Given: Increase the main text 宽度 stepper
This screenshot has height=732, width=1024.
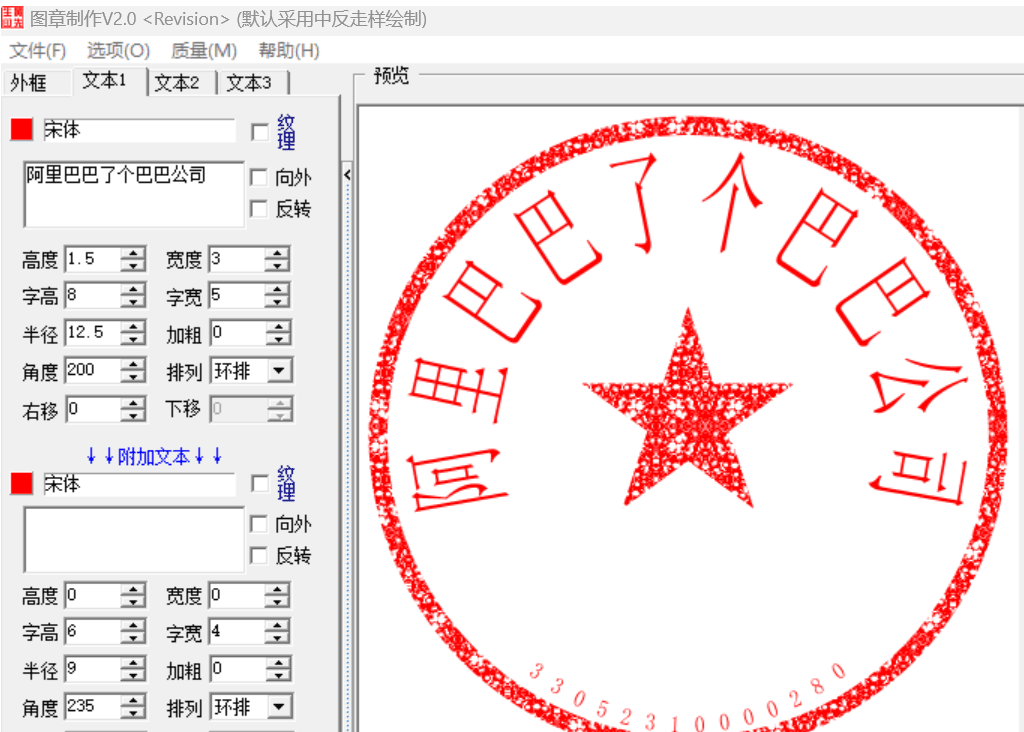Looking at the screenshot, I should click(278, 253).
